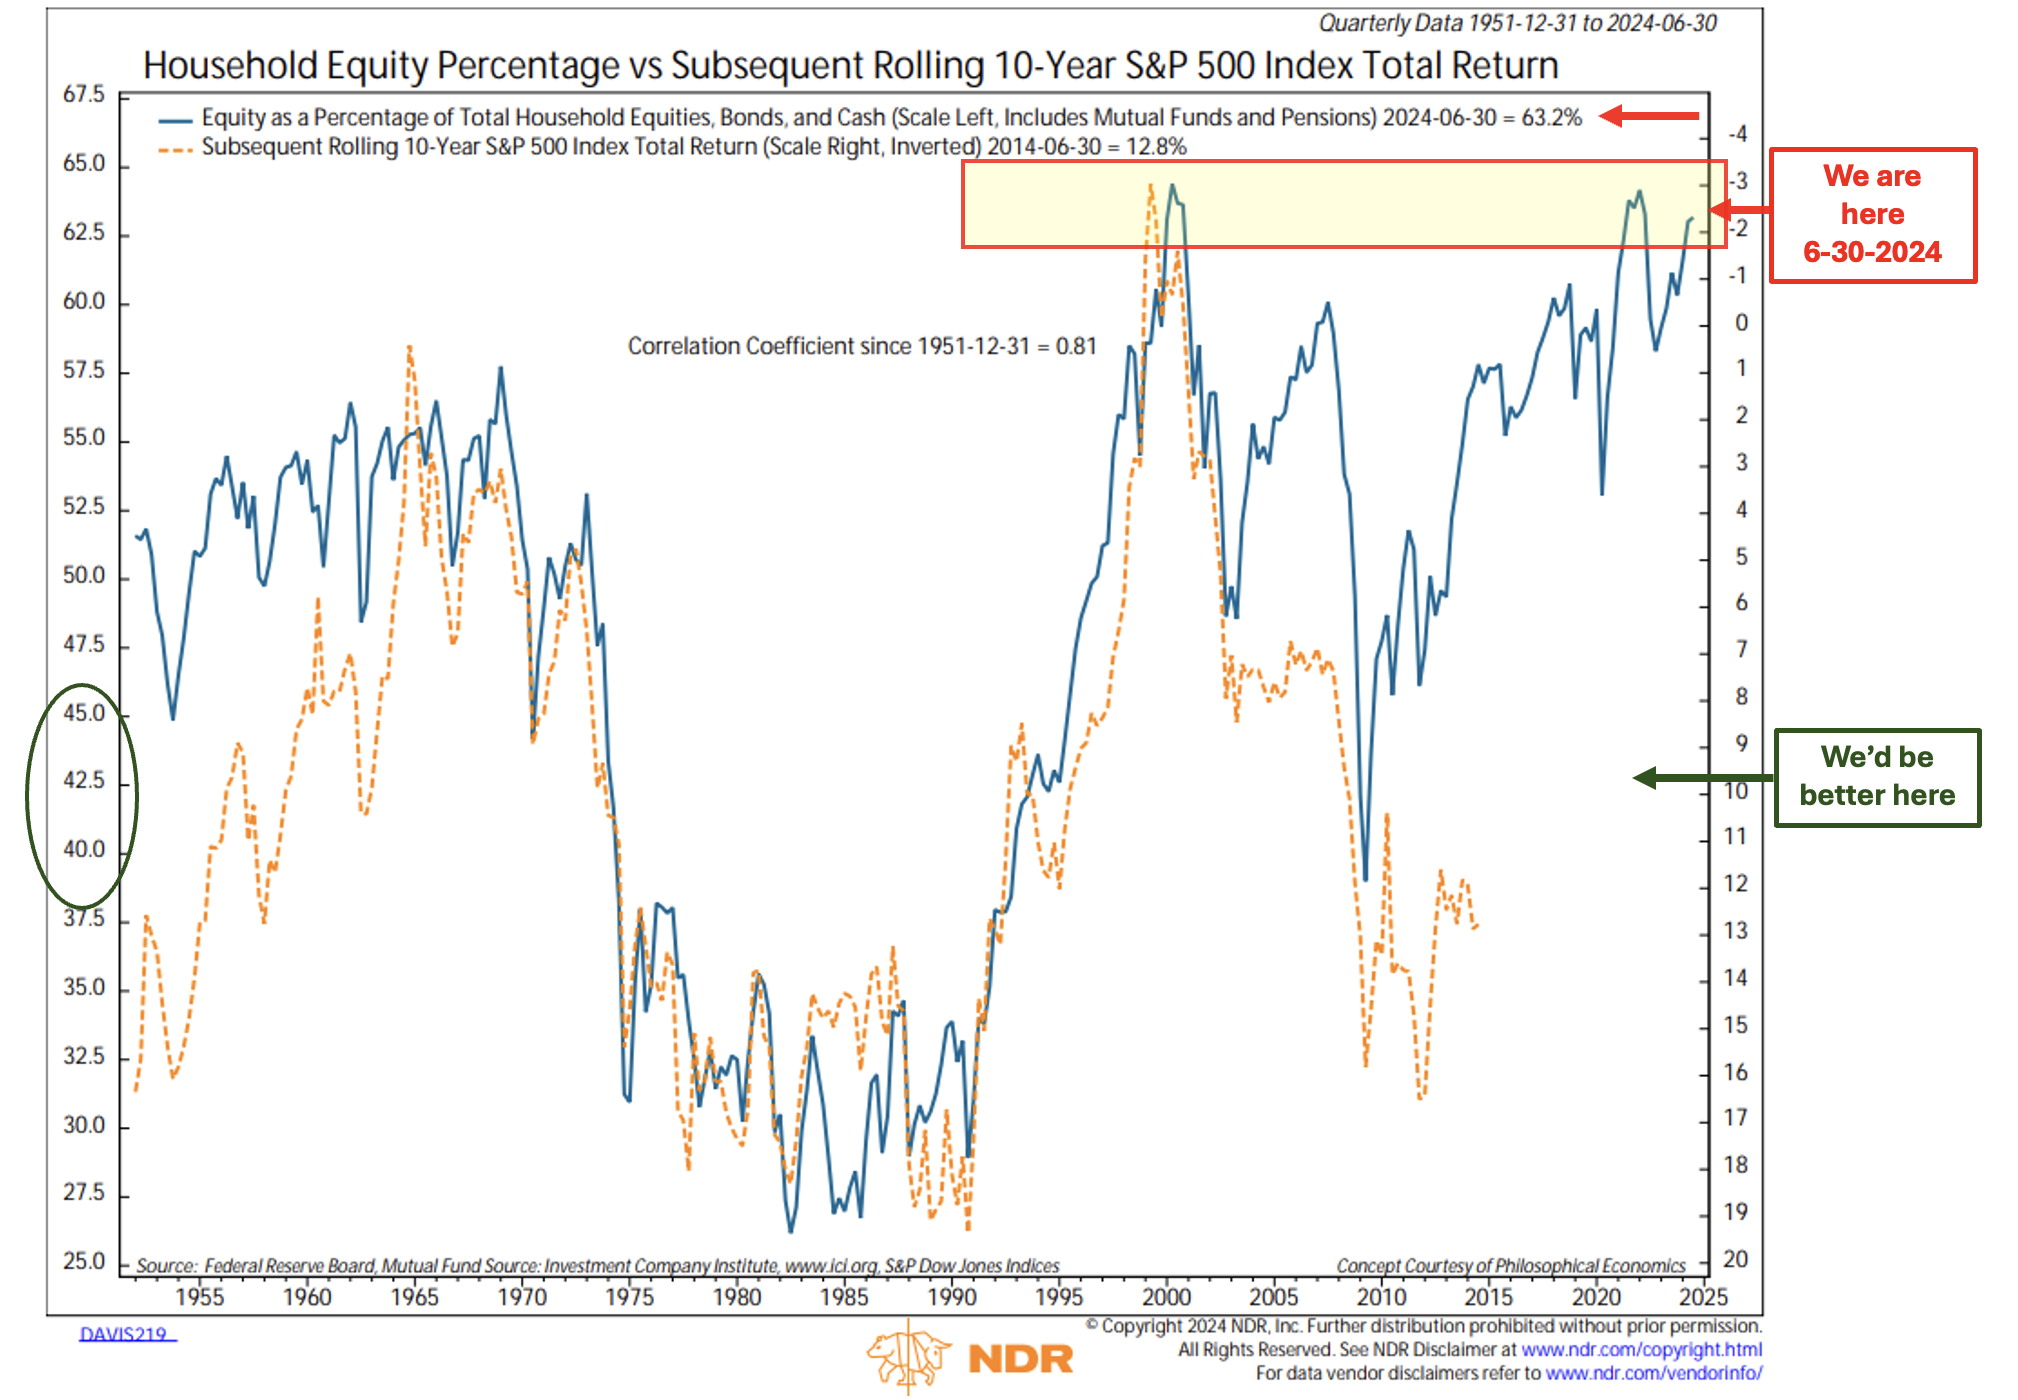2018x1400 pixels.
Task: Click the 'Correlation Coefficient since 1951-12-31 = 0.81' text
Action: point(862,346)
